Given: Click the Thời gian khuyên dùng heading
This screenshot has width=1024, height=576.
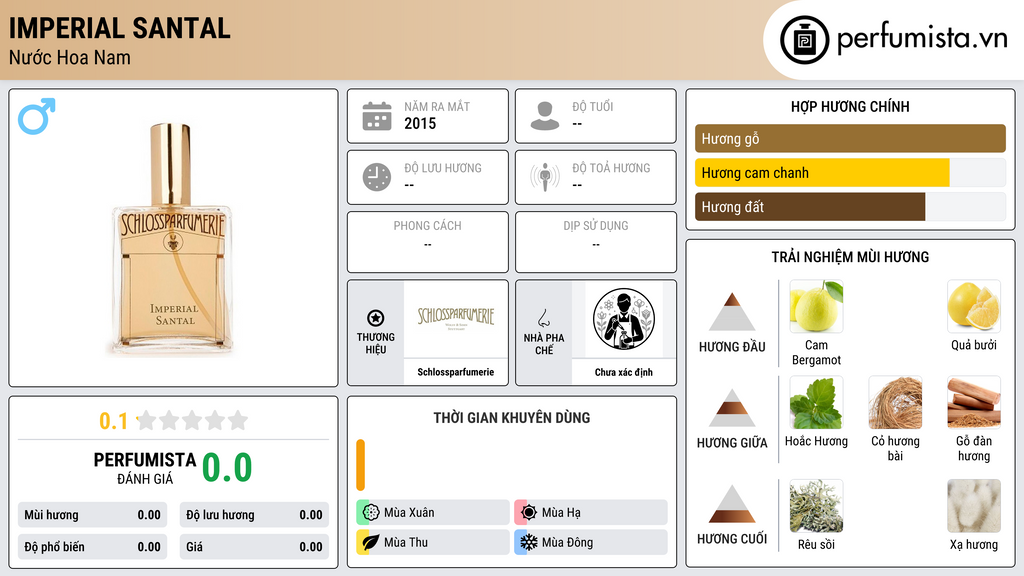Looking at the screenshot, I should (x=512, y=417).
